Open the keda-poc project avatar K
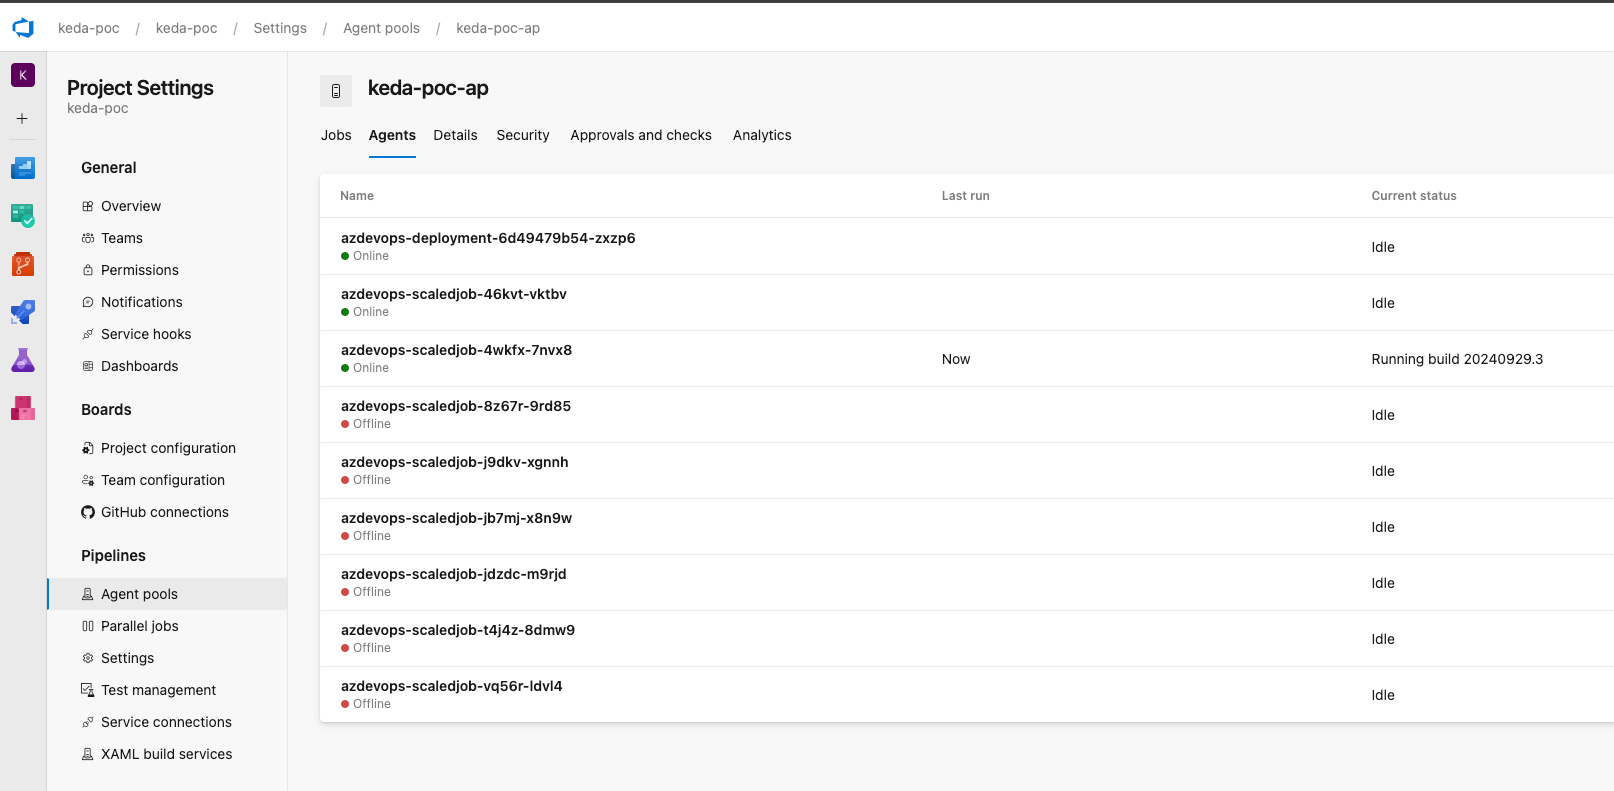Image resolution: width=1614 pixels, height=791 pixels. tap(23, 75)
